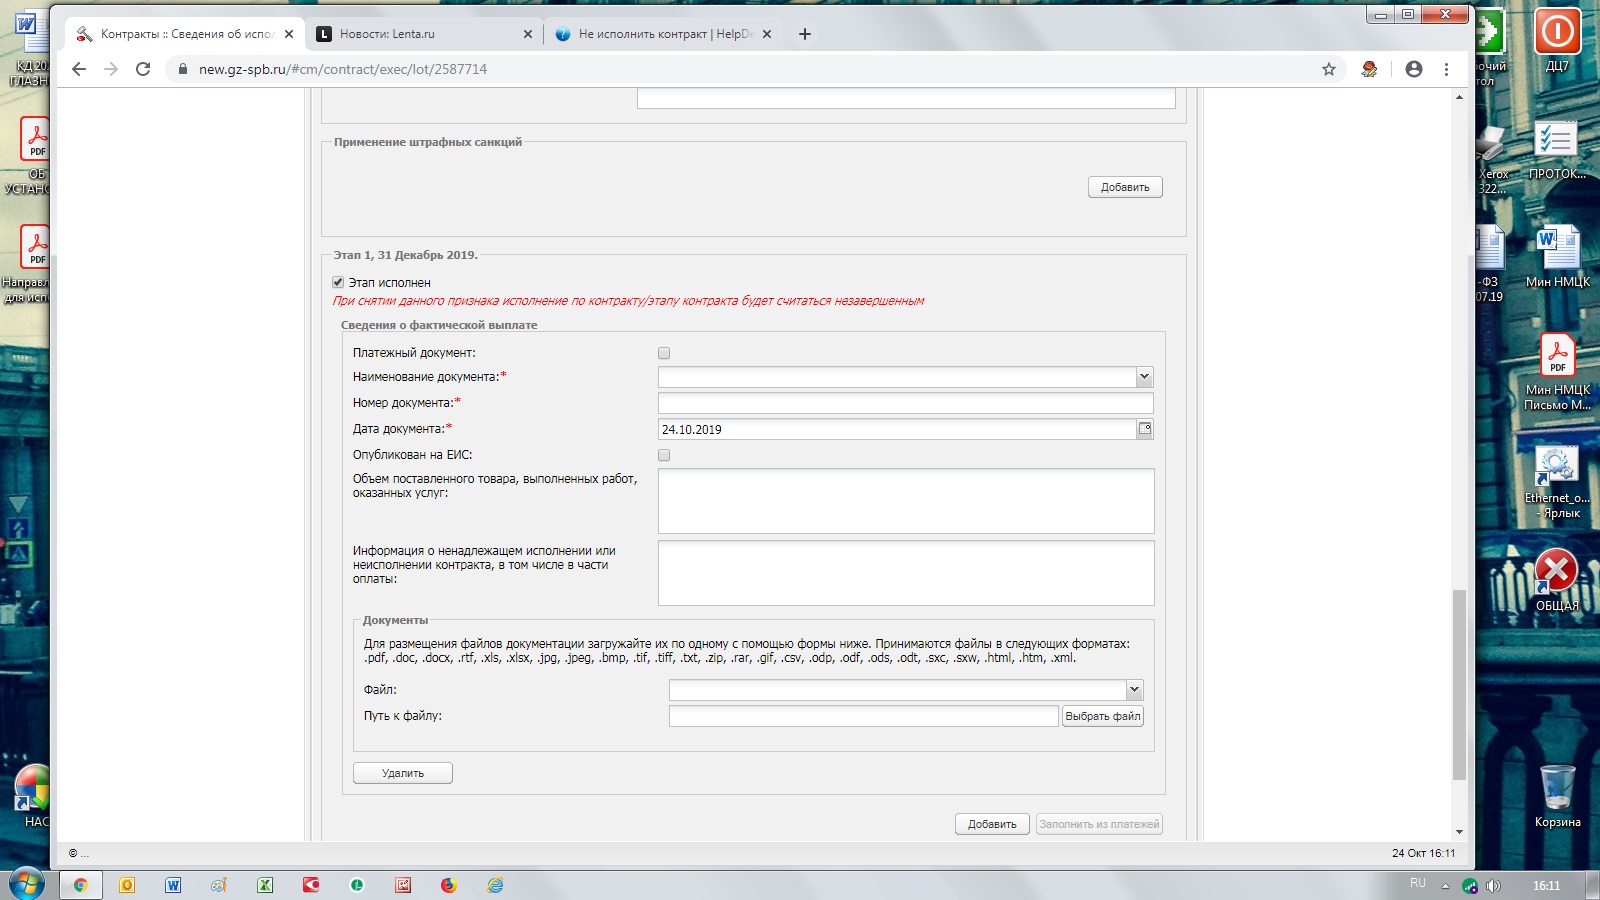Viewport: 1600px width, 900px height.
Task: Open Chrome's three-dot menu
Action: coord(1446,69)
